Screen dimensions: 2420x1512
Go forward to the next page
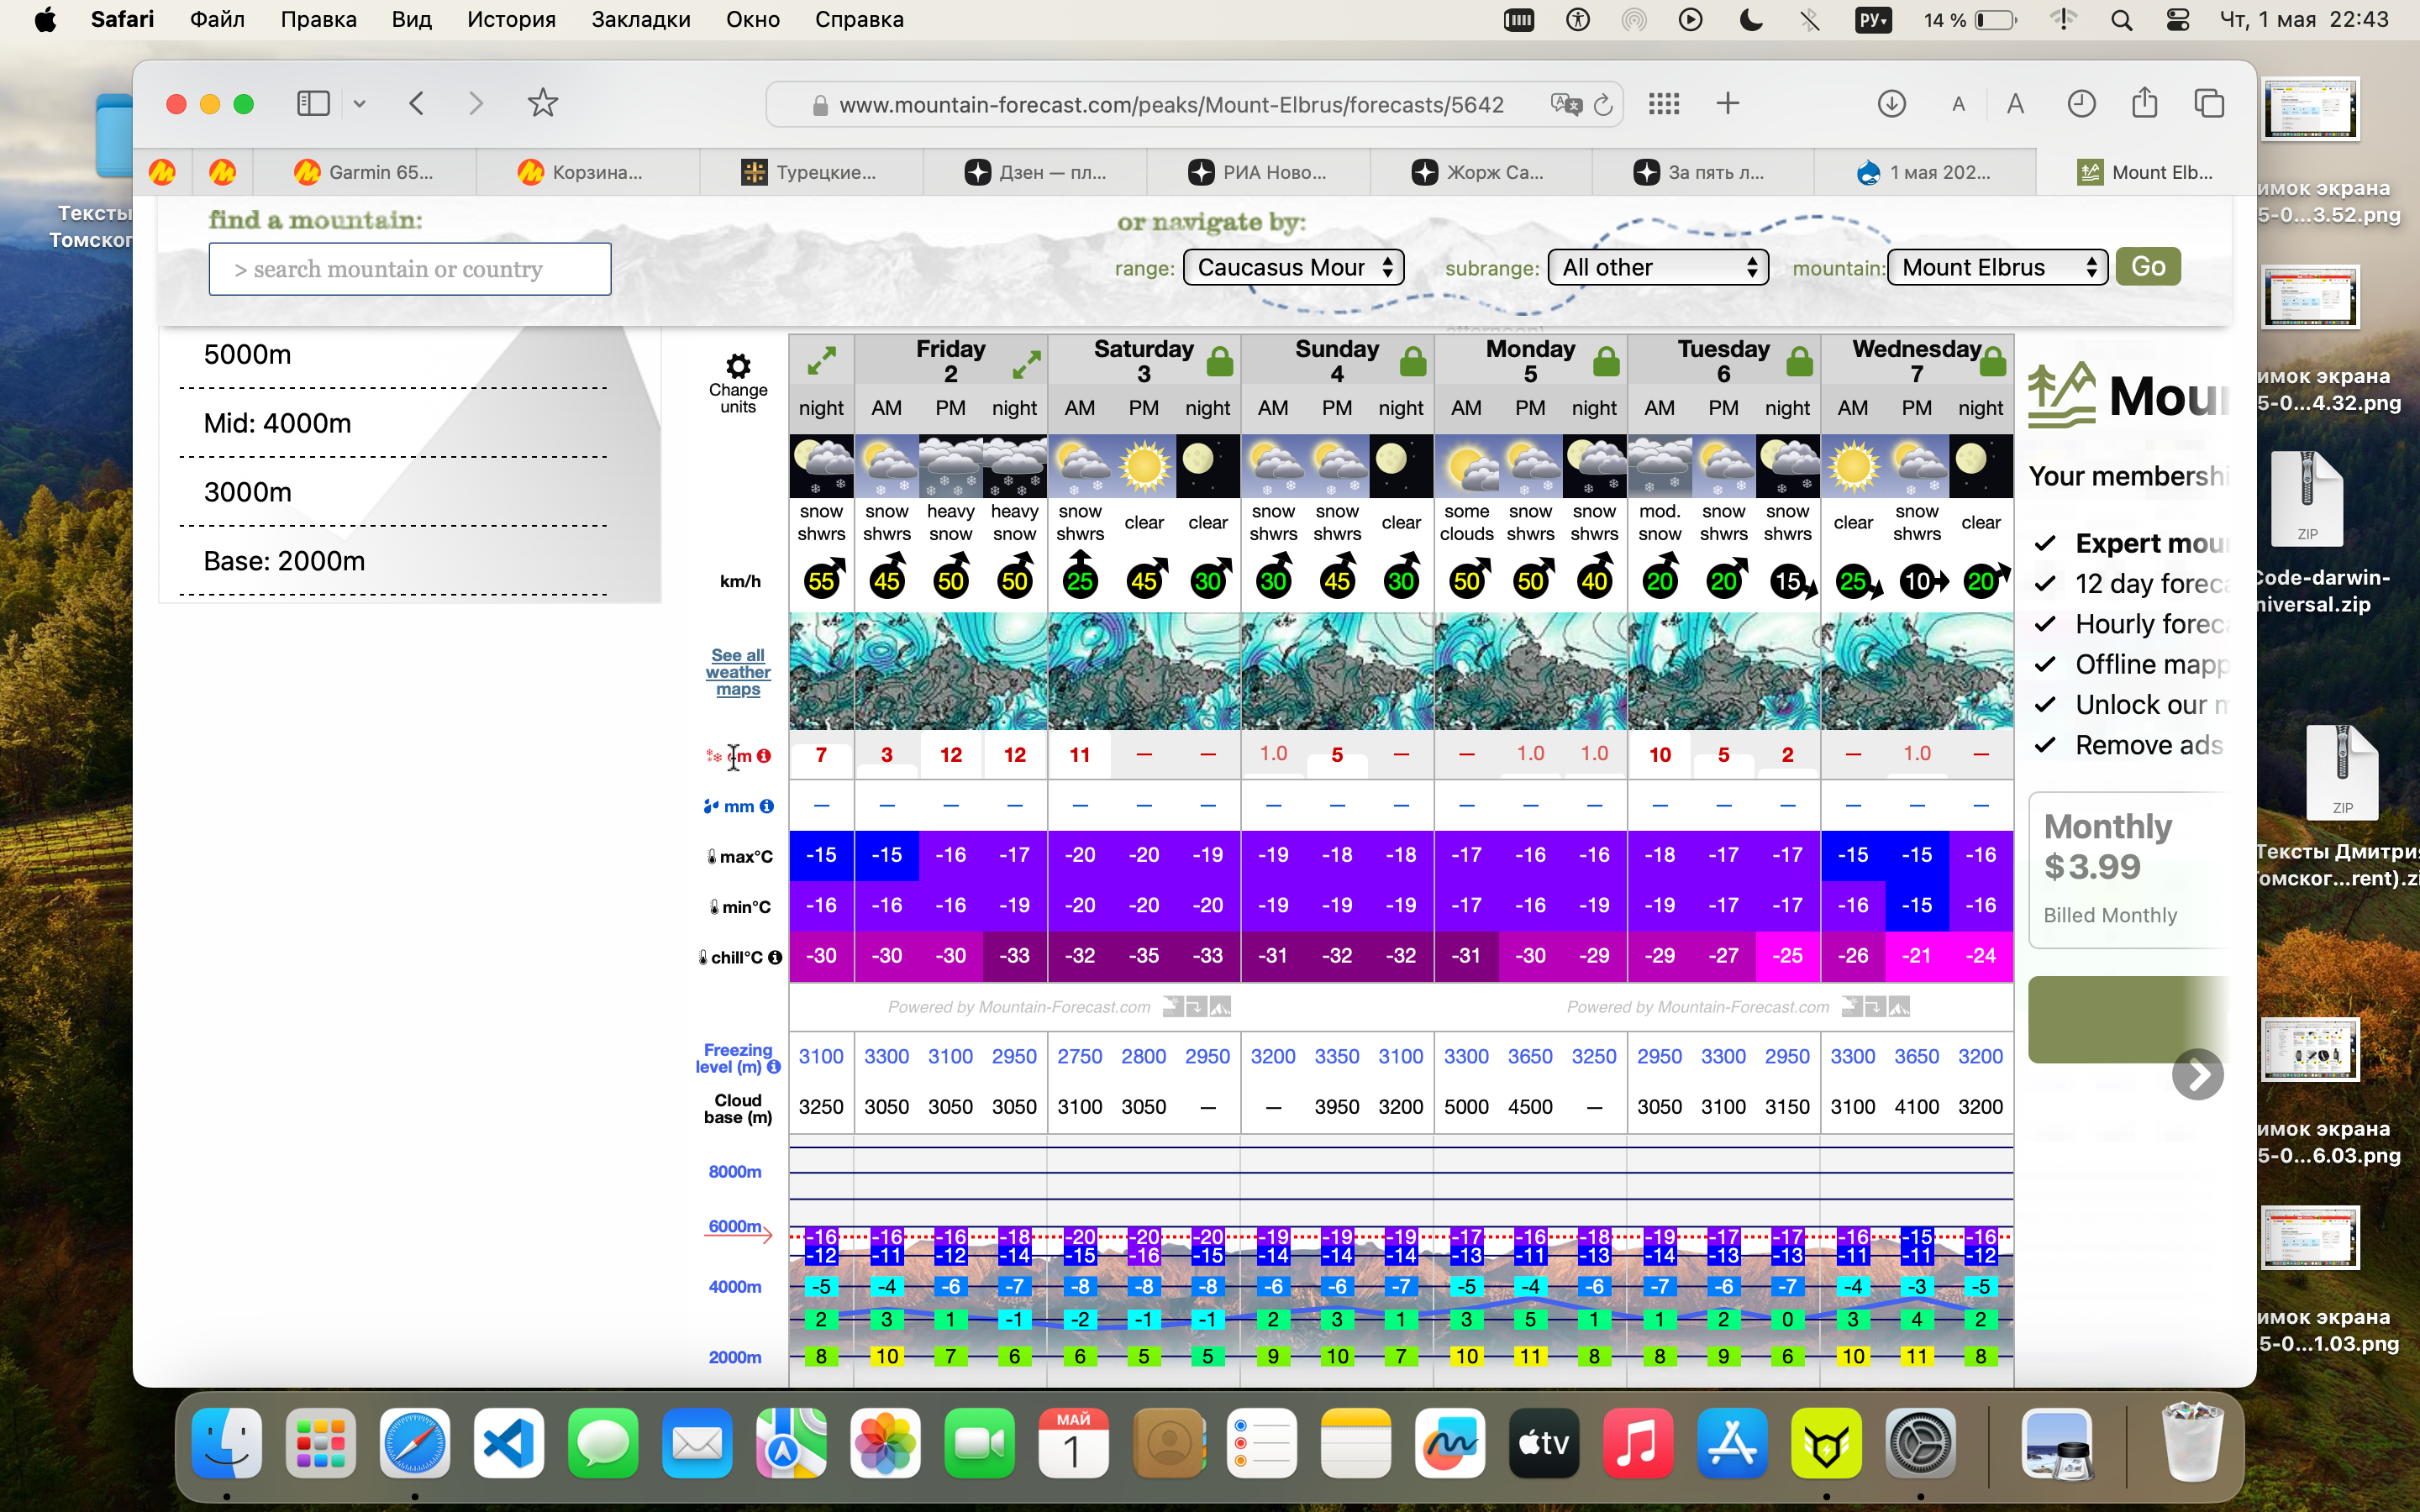476,103
